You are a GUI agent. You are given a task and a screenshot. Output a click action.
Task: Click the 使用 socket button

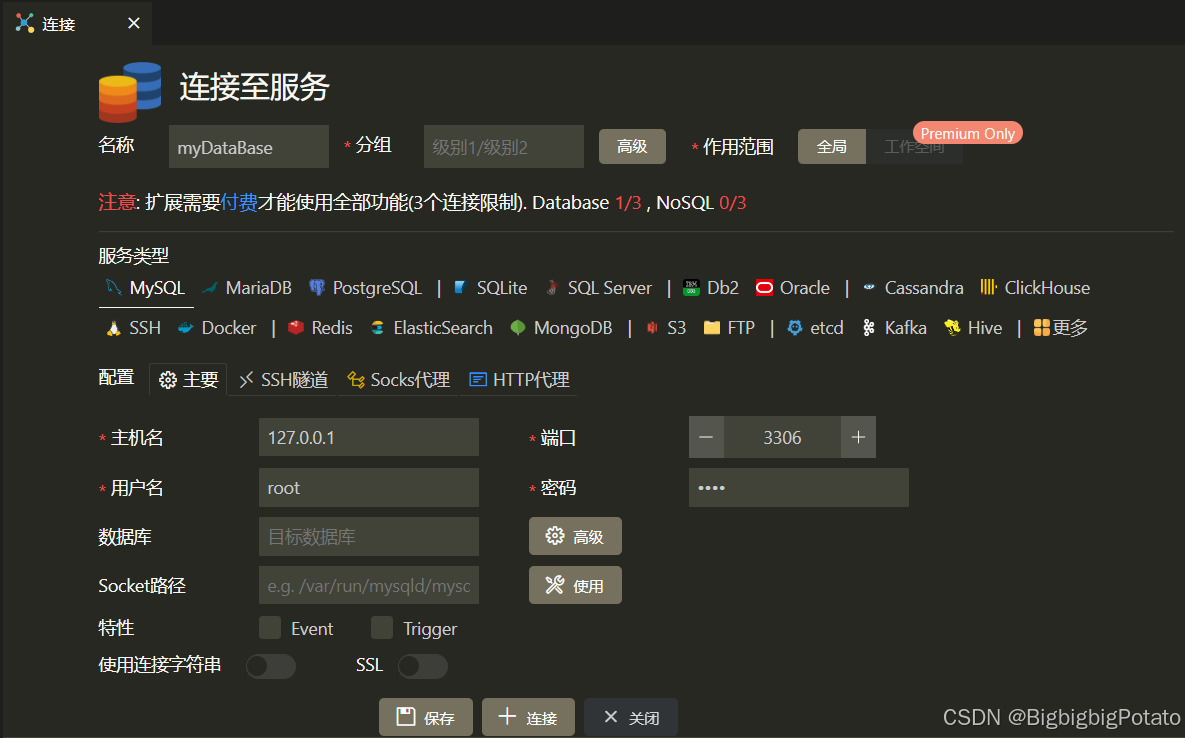coord(575,585)
